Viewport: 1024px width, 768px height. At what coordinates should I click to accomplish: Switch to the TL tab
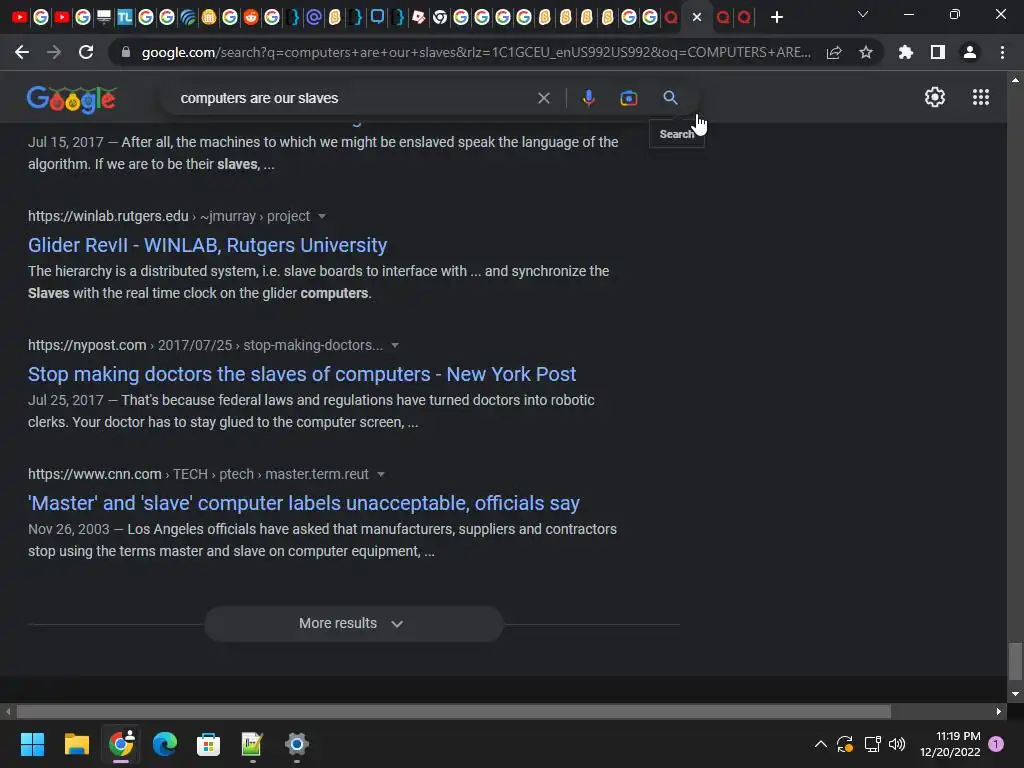[x=125, y=17]
